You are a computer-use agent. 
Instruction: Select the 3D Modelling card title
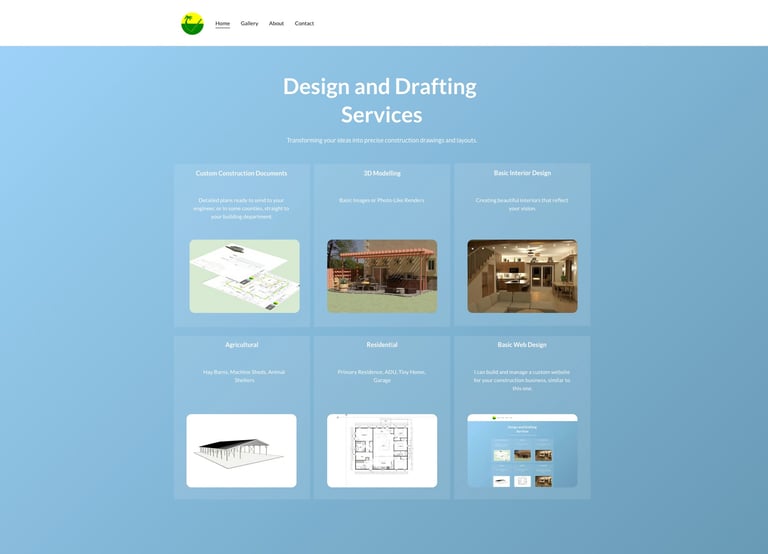pos(382,173)
